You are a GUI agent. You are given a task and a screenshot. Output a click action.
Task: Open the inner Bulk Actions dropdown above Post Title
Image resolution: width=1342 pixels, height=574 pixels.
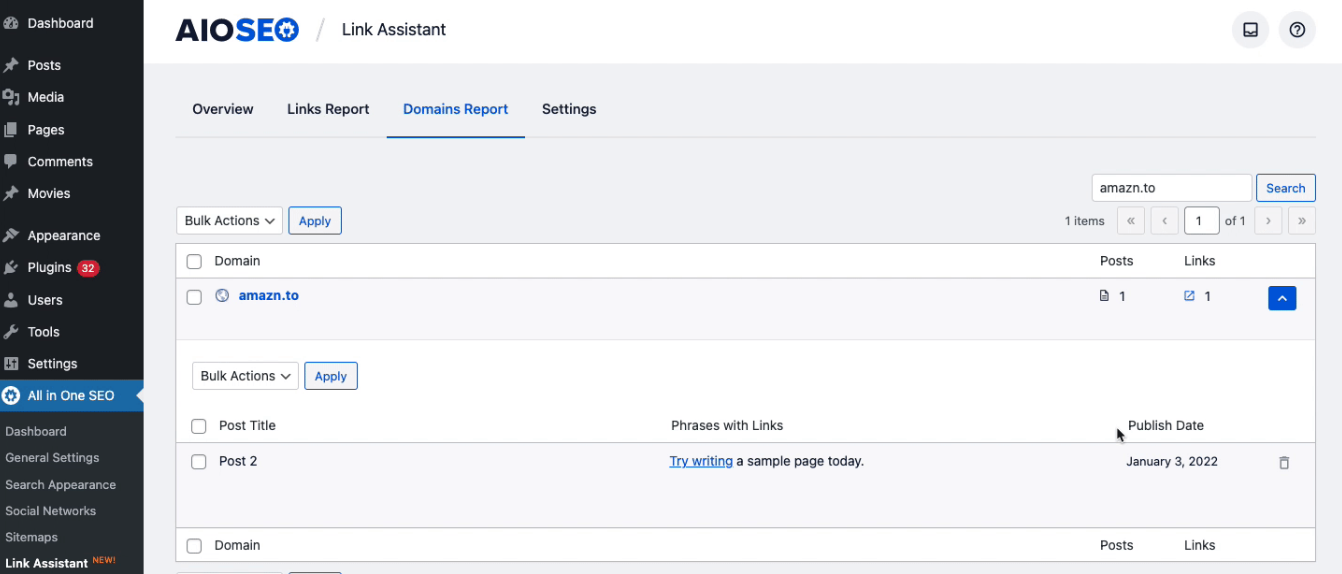[x=246, y=376]
